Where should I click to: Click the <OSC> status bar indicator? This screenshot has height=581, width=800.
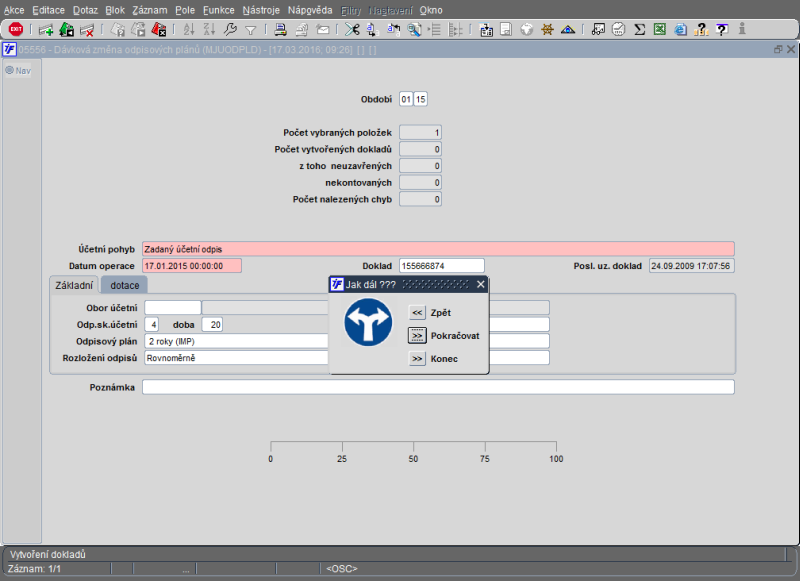[342, 568]
